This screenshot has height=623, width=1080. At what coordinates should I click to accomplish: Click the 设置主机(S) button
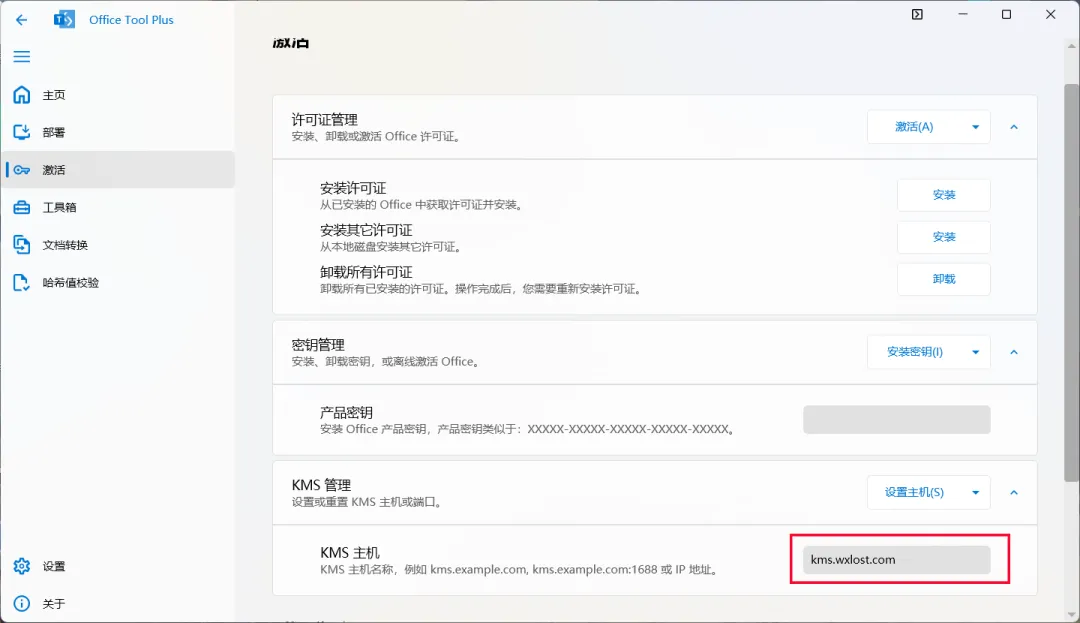[x=914, y=492]
